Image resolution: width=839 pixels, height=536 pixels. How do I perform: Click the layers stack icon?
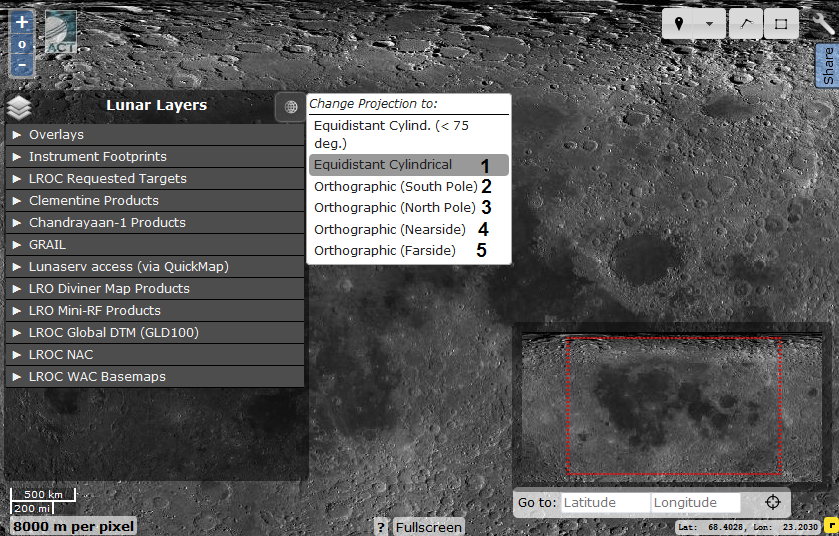click(19, 108)
